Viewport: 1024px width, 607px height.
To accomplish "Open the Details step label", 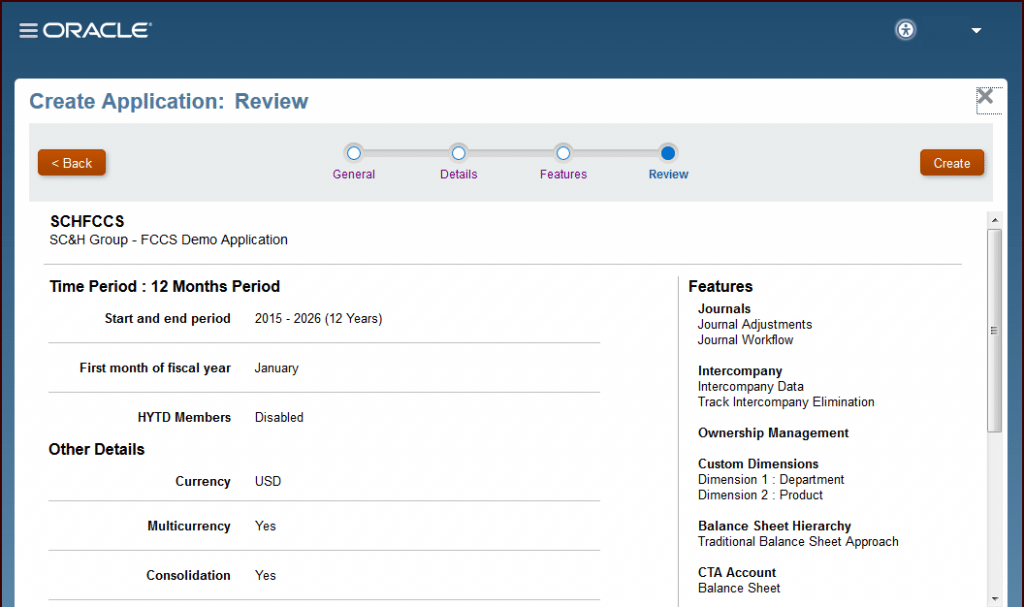I will (458, 174).
